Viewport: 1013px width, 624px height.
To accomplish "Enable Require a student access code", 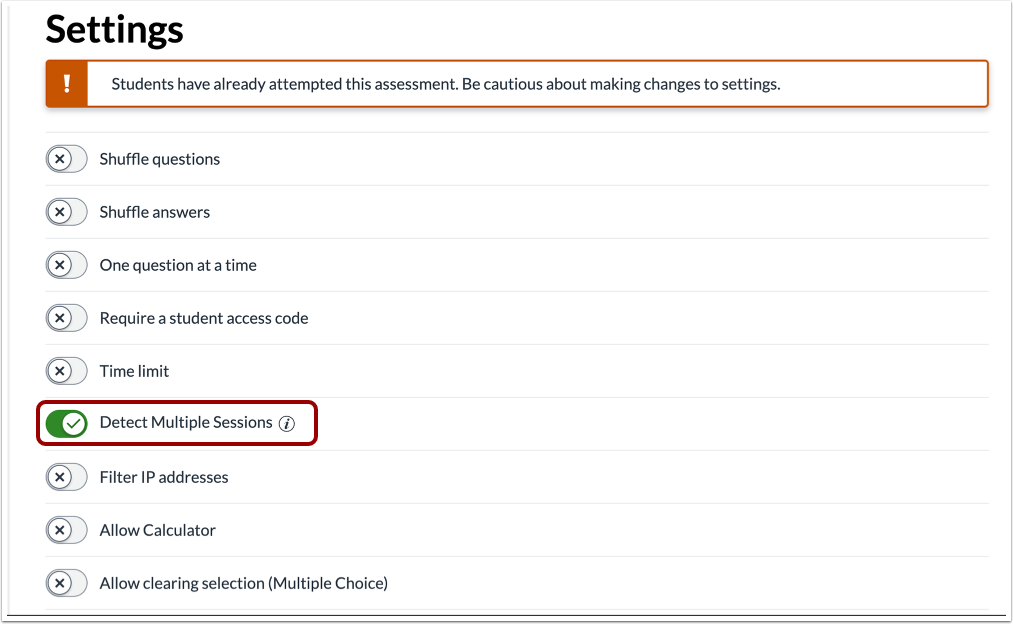I will (x=66, y=317).
